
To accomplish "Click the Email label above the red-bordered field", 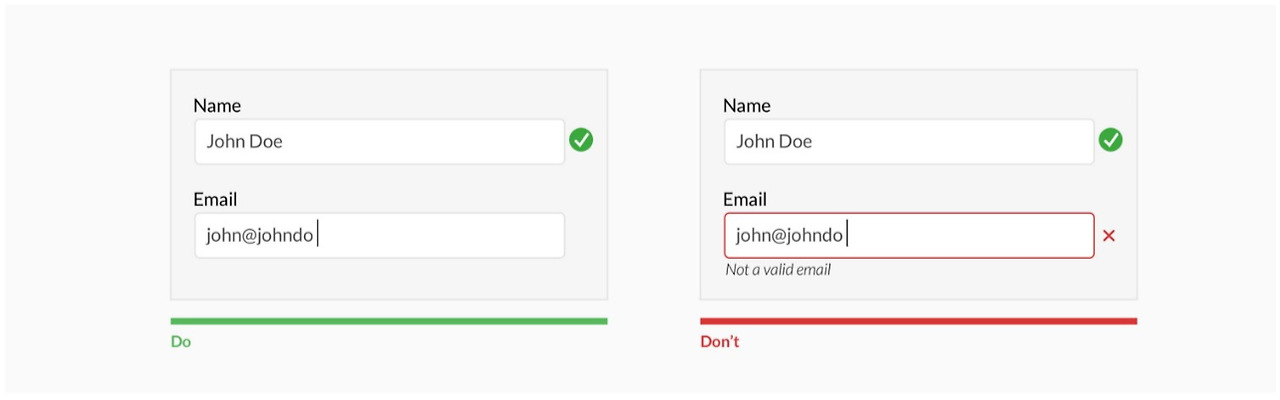I will click(745, 199).
